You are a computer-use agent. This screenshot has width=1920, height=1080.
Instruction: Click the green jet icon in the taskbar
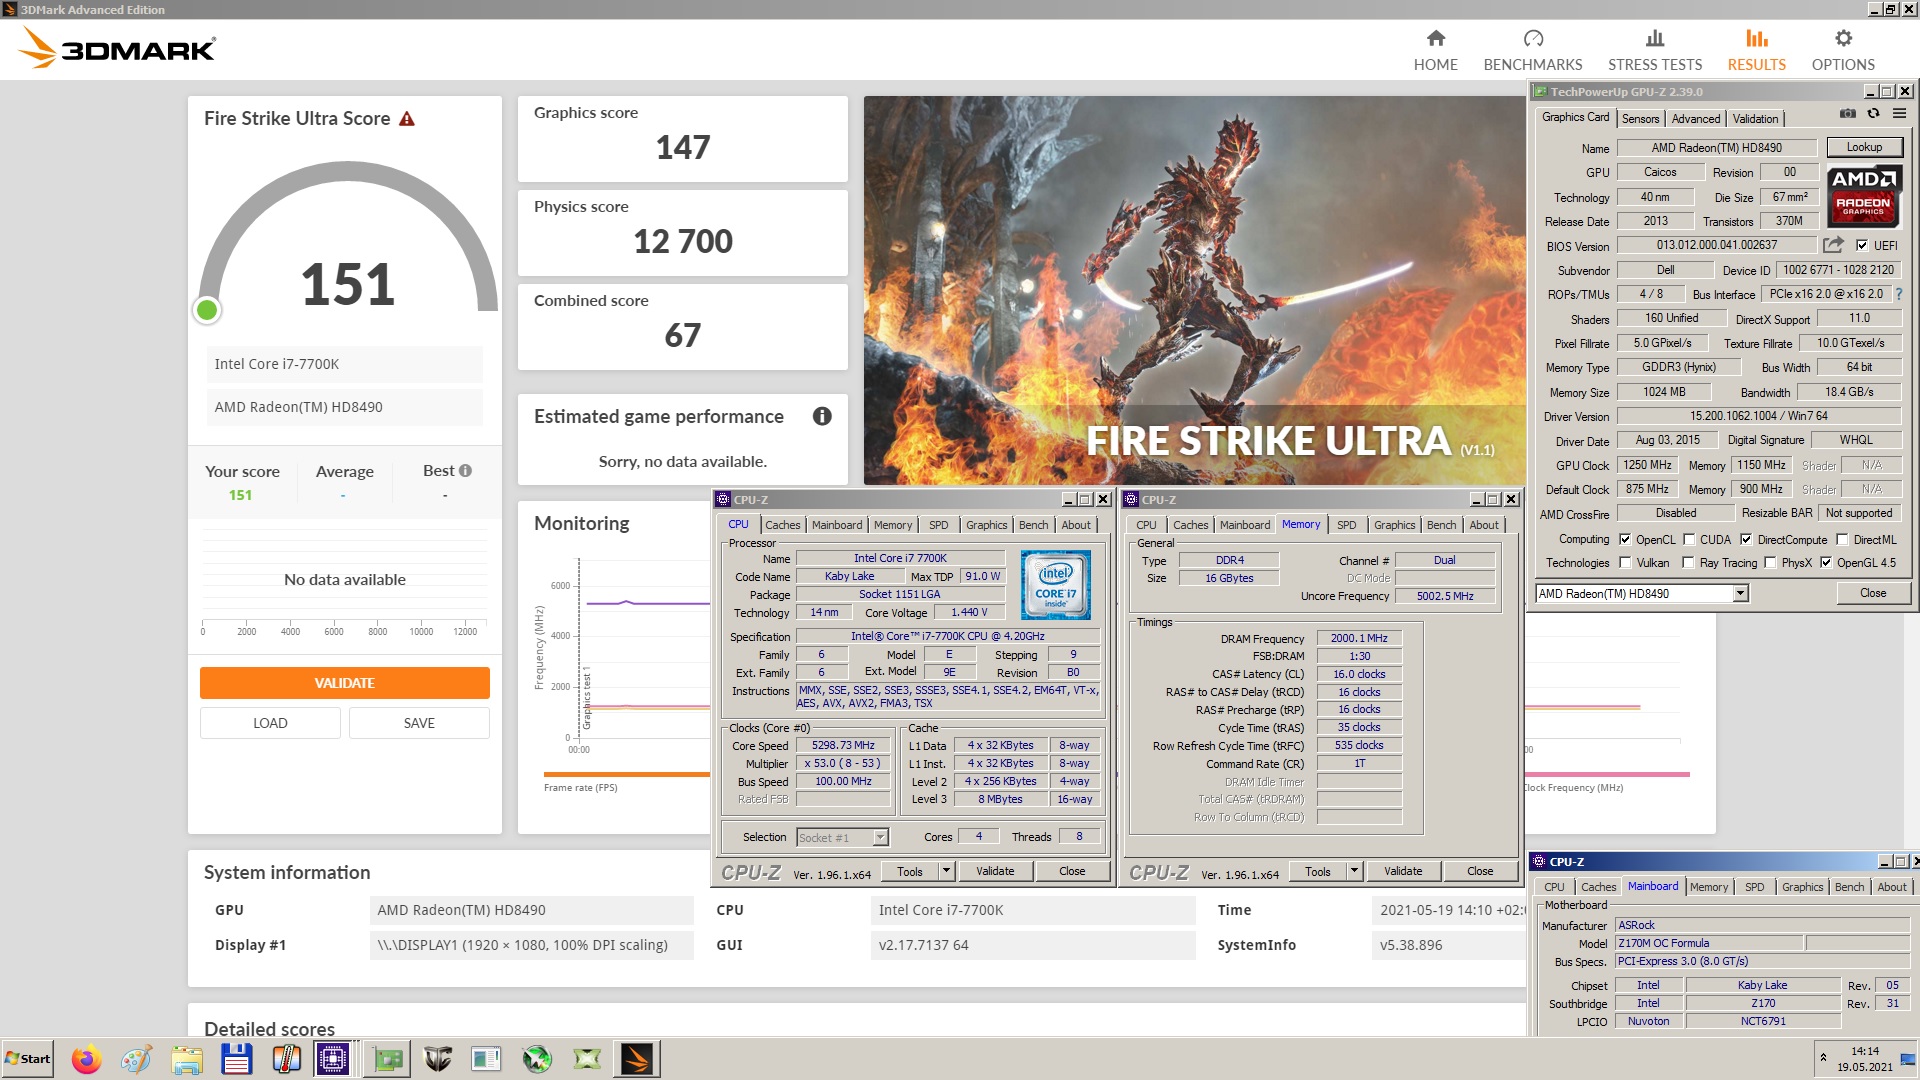tap(537, 1058)
